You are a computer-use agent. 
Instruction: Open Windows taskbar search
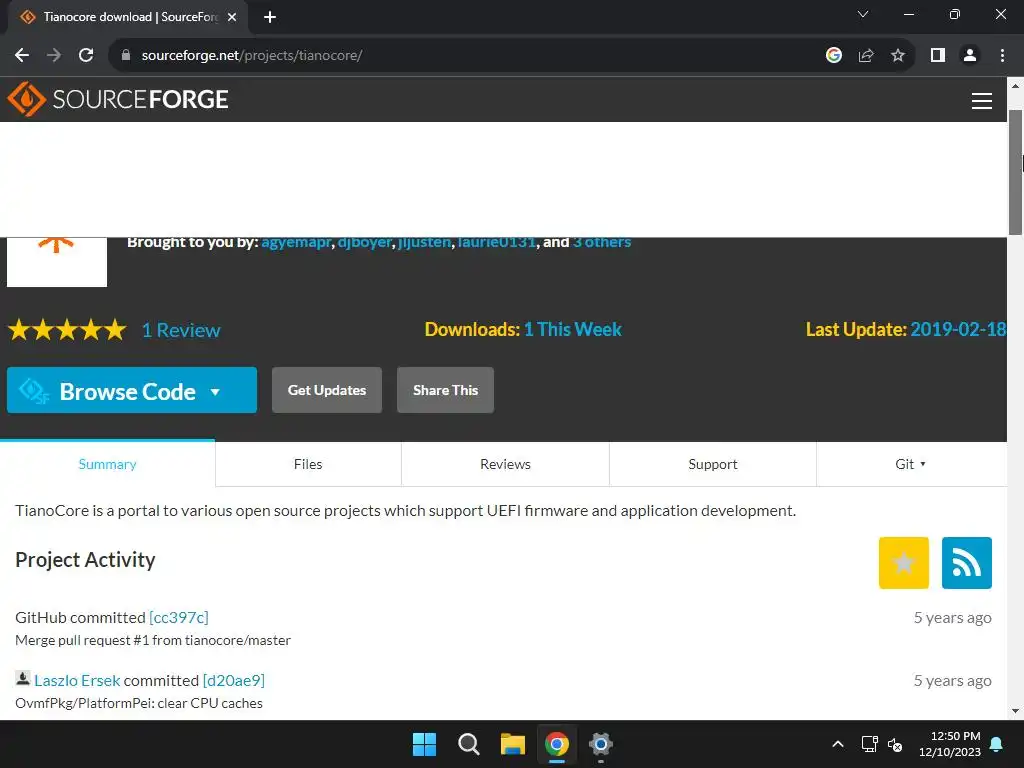click(x=468, y=744)
